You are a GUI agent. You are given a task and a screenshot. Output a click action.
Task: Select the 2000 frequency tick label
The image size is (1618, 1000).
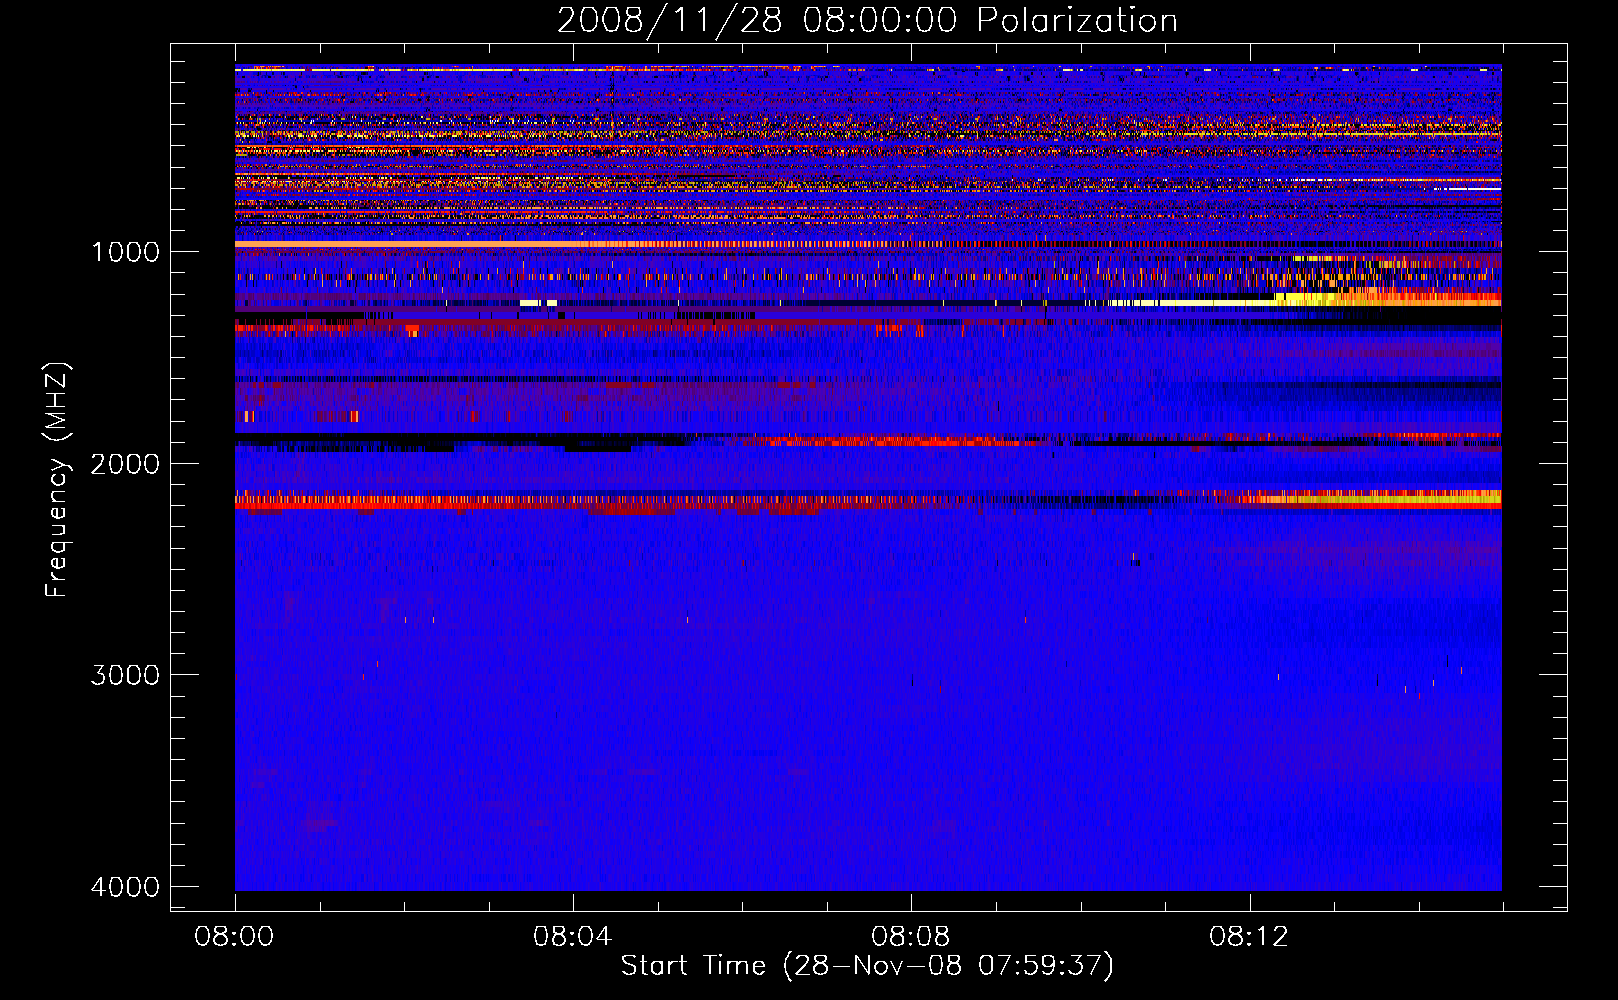[125, 463]
